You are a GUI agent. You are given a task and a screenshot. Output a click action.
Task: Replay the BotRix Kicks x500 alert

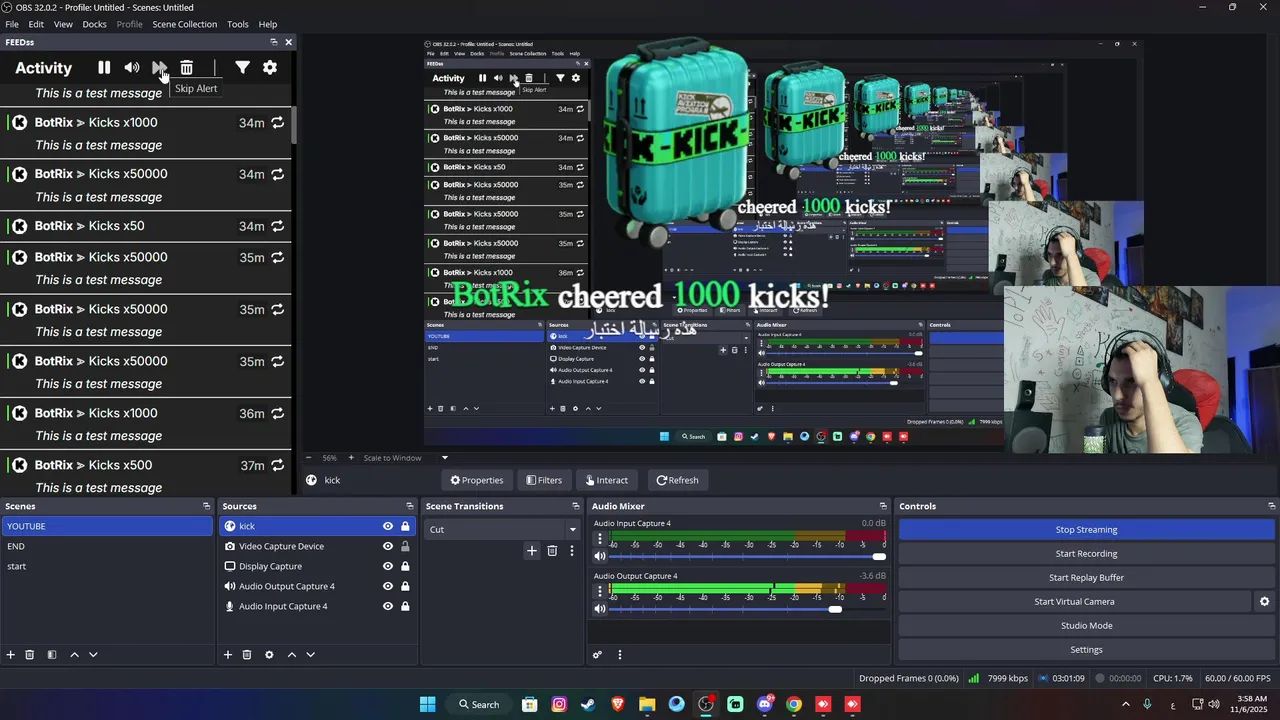pyautogui.click(x=277, y=466)
